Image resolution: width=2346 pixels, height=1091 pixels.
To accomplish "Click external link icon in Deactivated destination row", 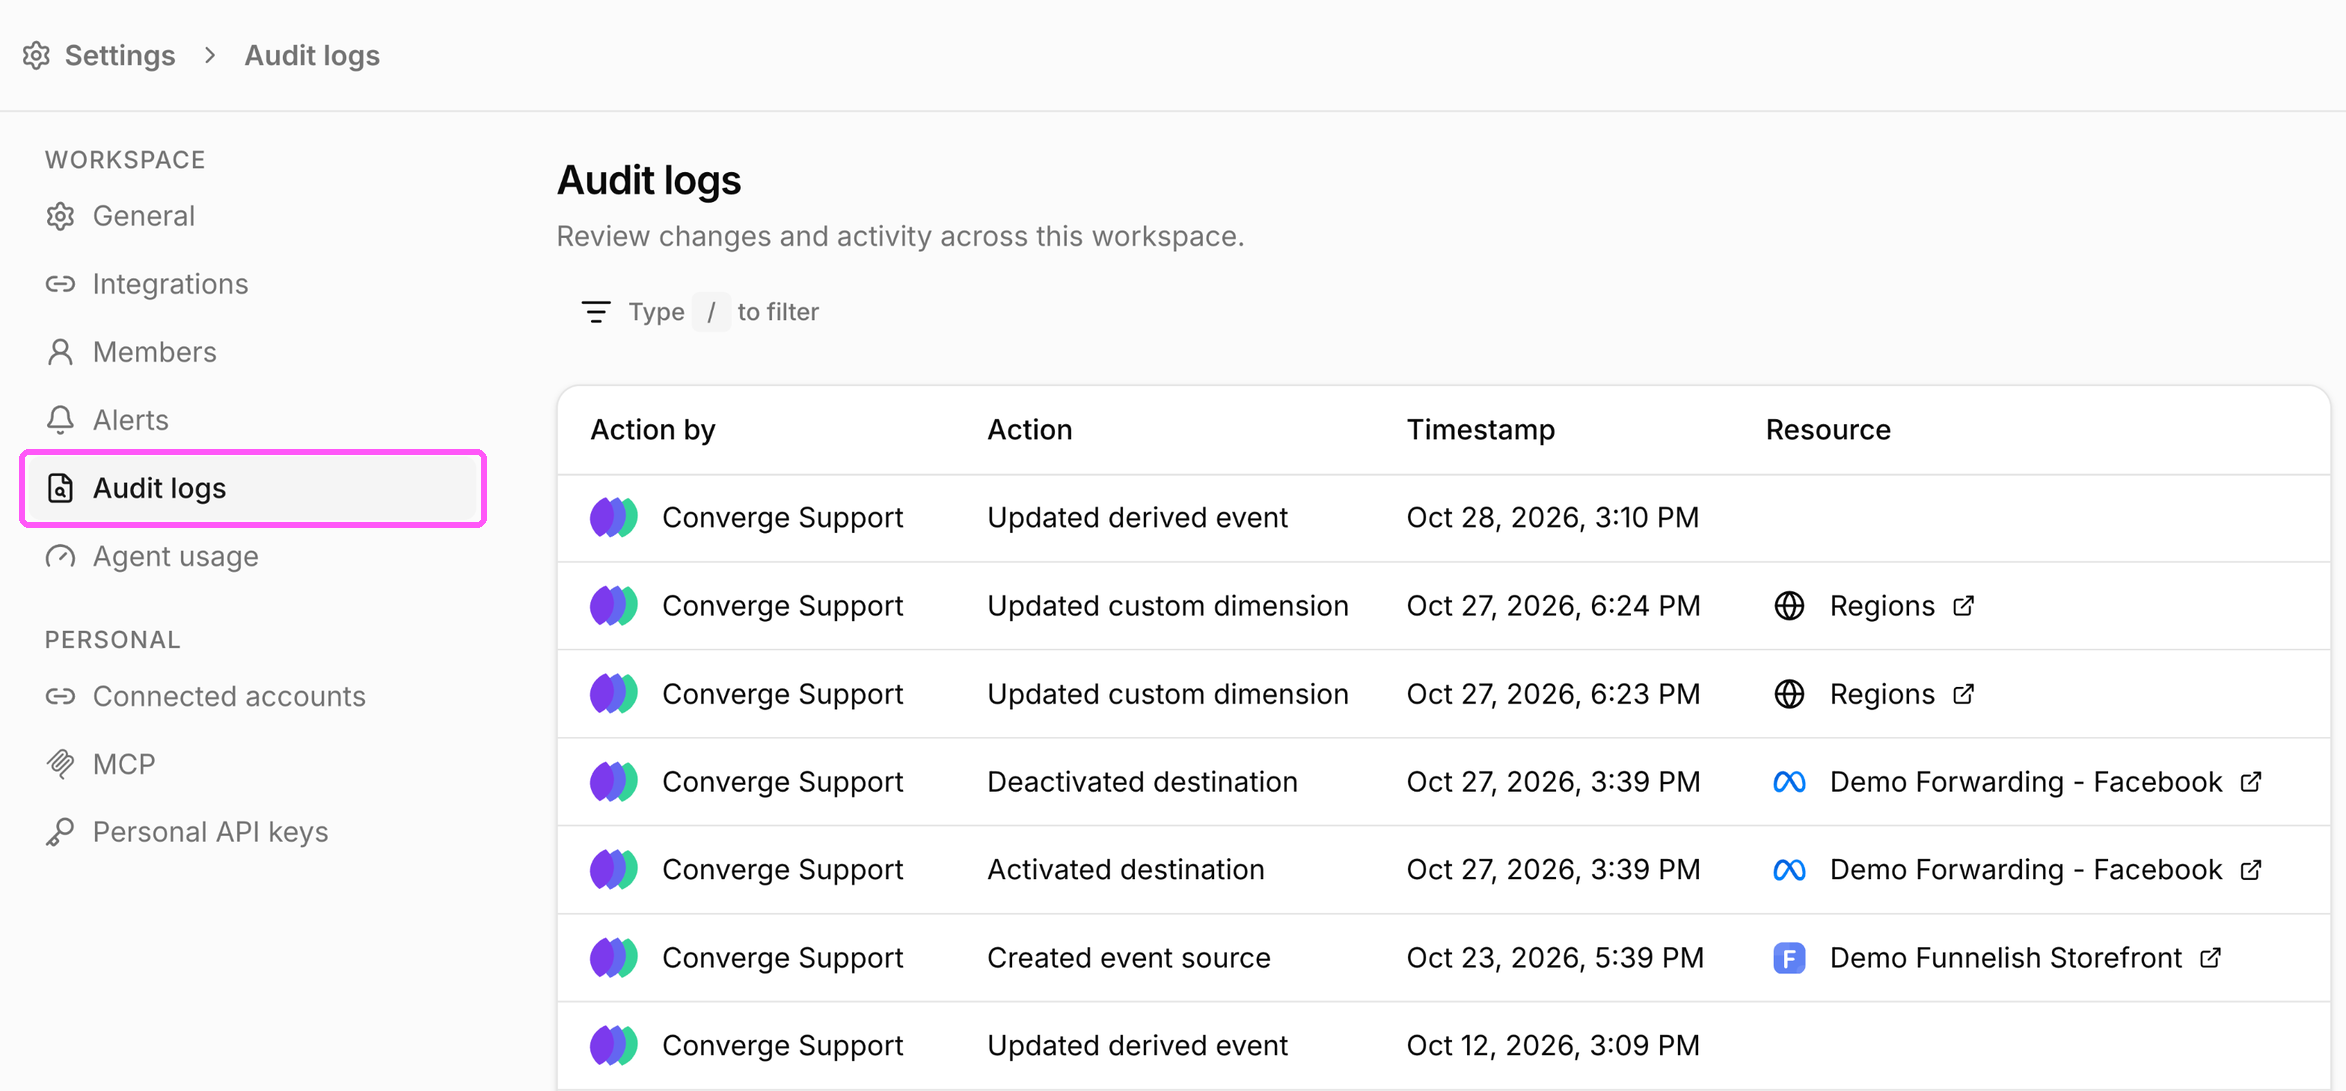I will pos(2251,782).
